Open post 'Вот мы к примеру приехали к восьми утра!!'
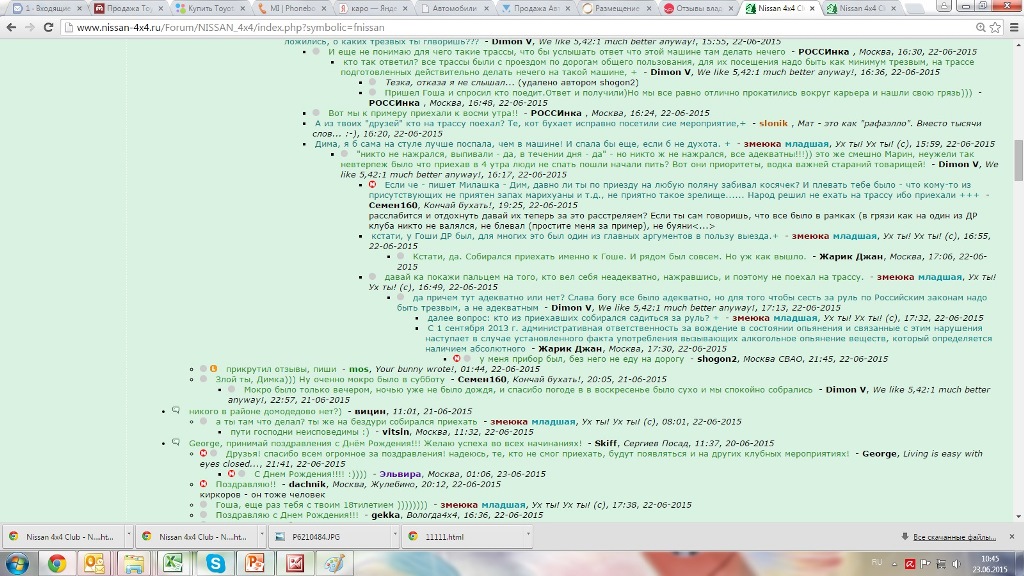The width and height of the screenshot is (1024, 576). (x=423, y=113)
